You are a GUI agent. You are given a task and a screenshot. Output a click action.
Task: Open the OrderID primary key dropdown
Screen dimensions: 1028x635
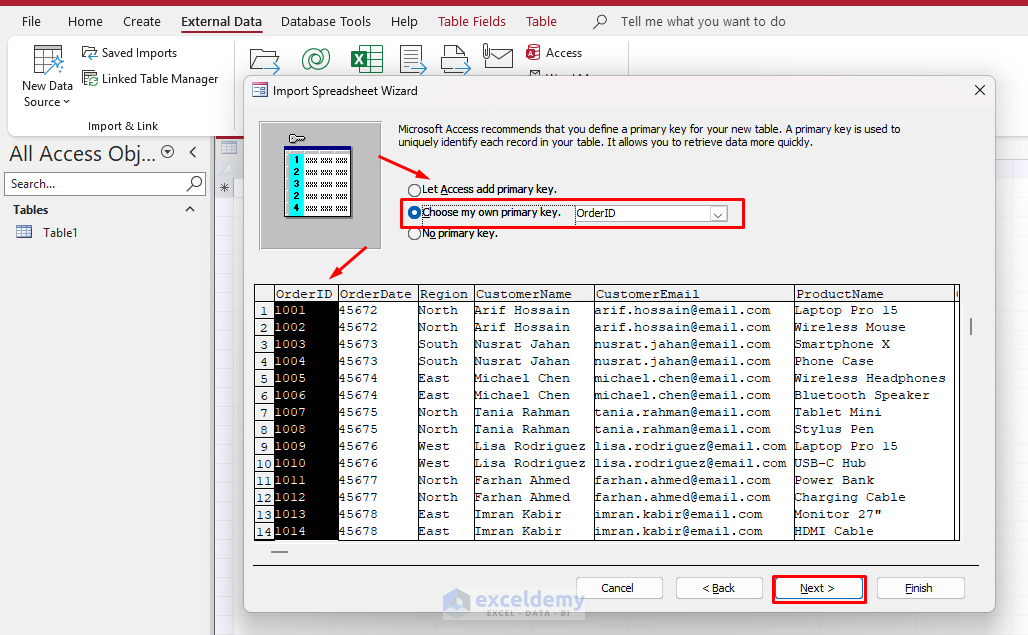719,214
